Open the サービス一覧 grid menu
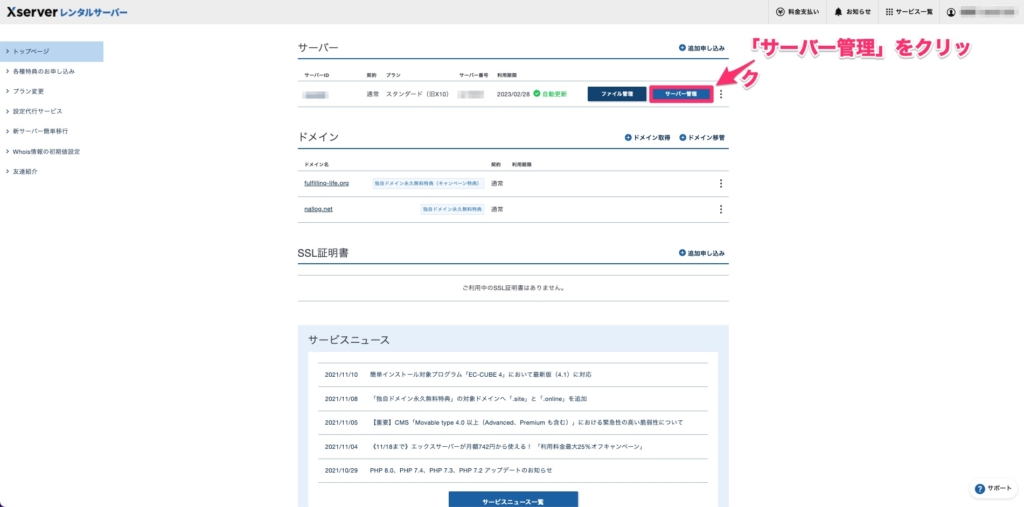Screen dimensions: 1024x507 click(890, 12)
